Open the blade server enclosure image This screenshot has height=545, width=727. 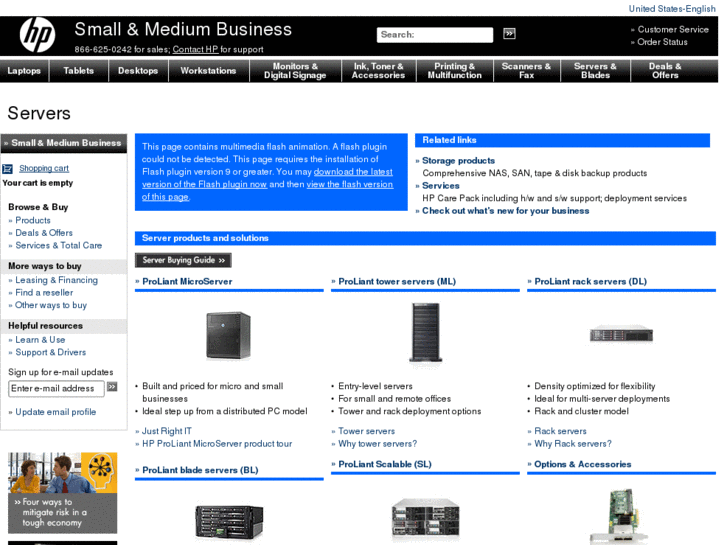(x=229, y=523)
